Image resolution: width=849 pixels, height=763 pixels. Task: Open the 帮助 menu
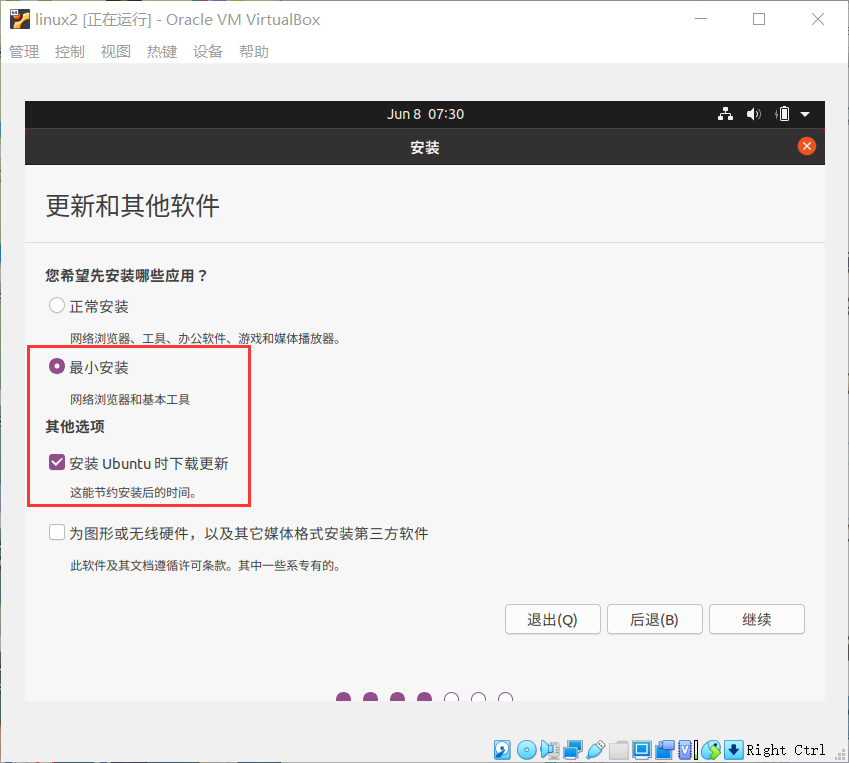coord(254,51)
